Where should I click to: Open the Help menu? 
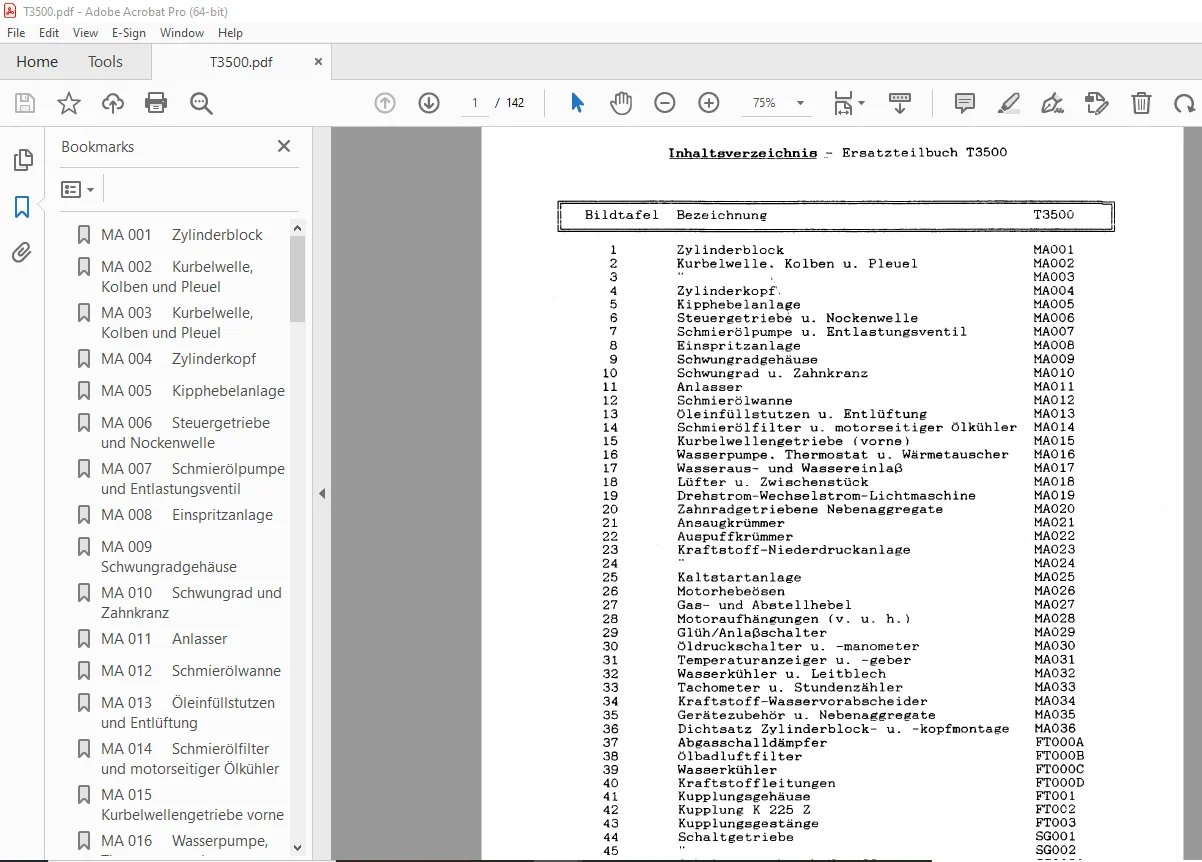(230, 33)
